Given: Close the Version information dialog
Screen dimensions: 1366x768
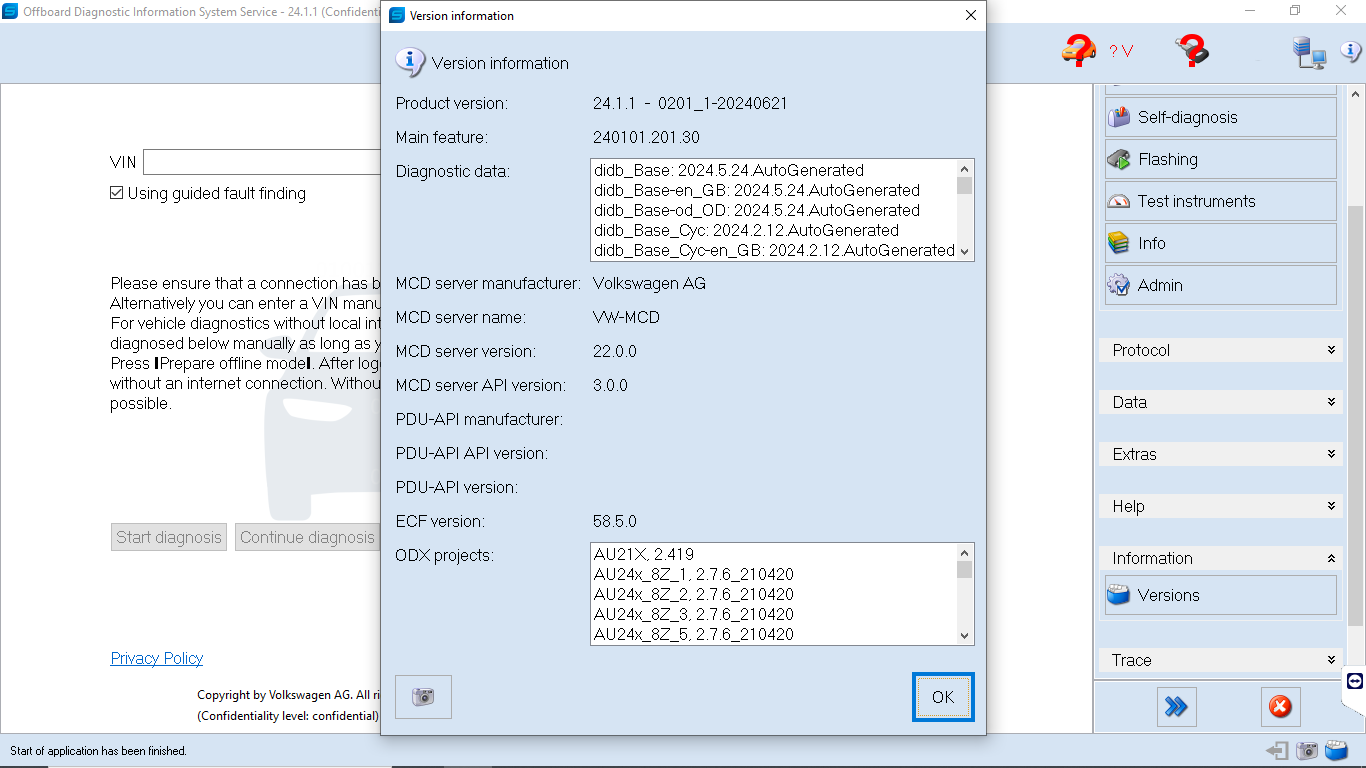Looking at the screenshot, I should click(970, 15).
